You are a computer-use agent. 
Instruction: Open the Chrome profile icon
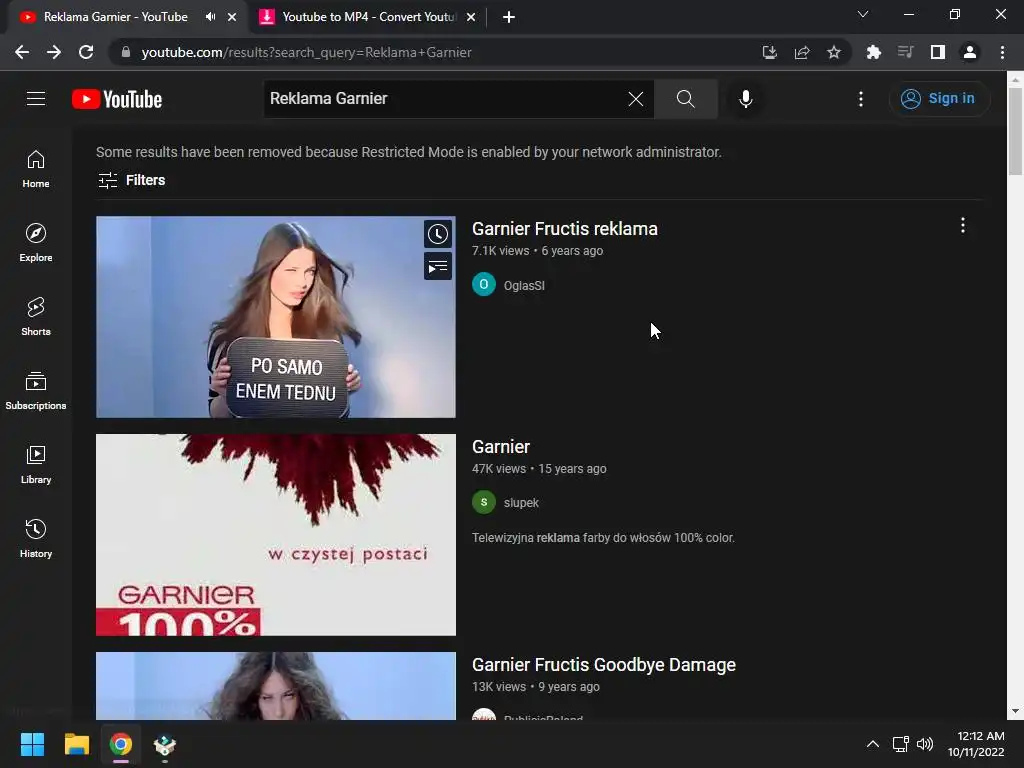click(x=970, y=52)
